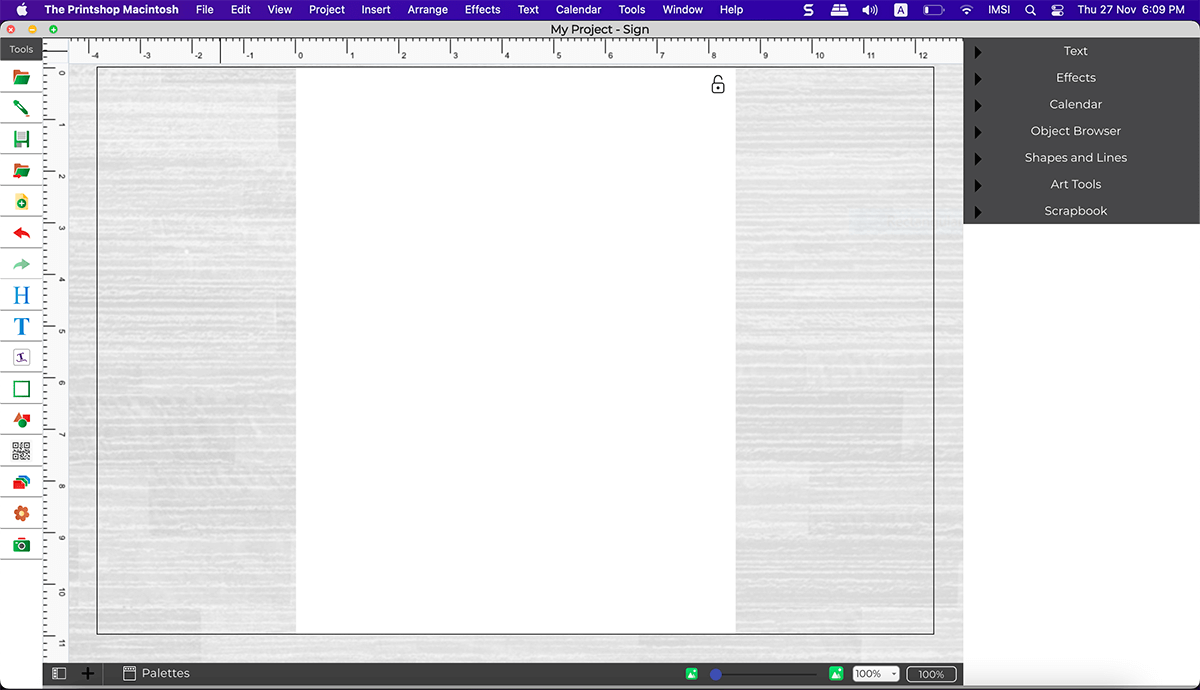The image size is (1200, 690).
Task: Click the zoom slider handle
Action: point(716,674)
